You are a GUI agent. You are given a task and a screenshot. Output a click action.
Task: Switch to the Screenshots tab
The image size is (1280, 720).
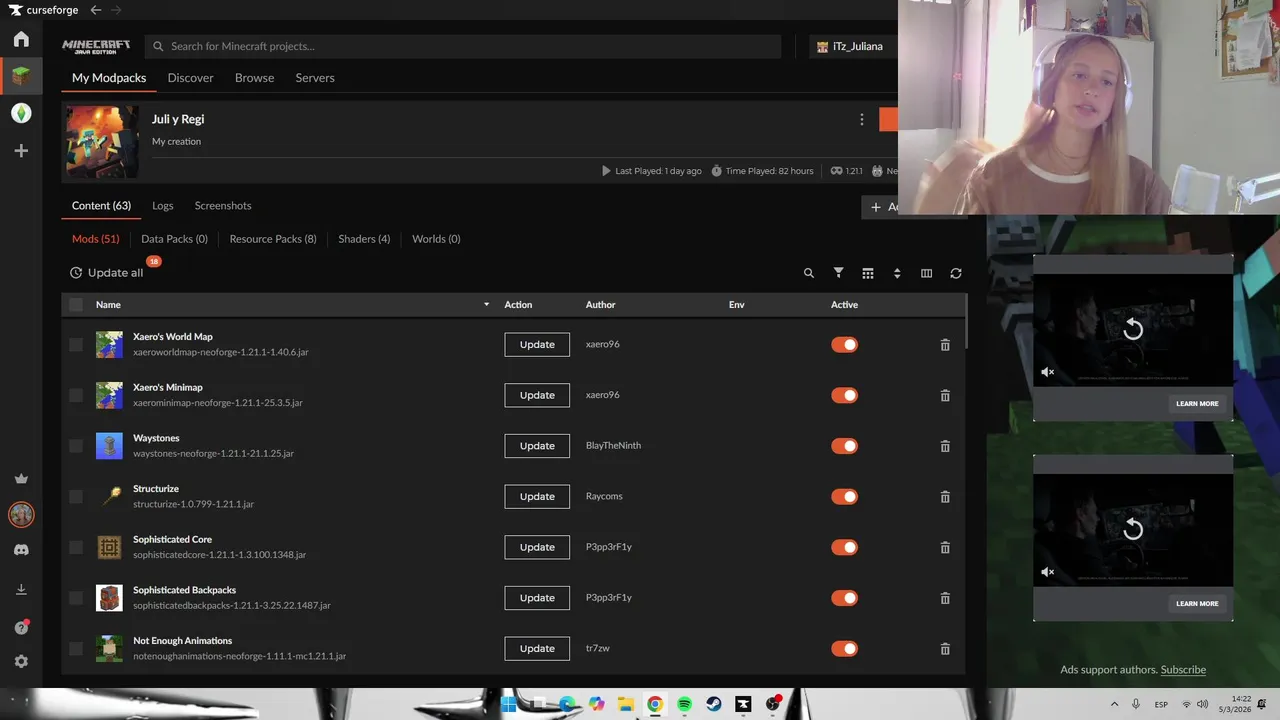[x=223, y=206]
